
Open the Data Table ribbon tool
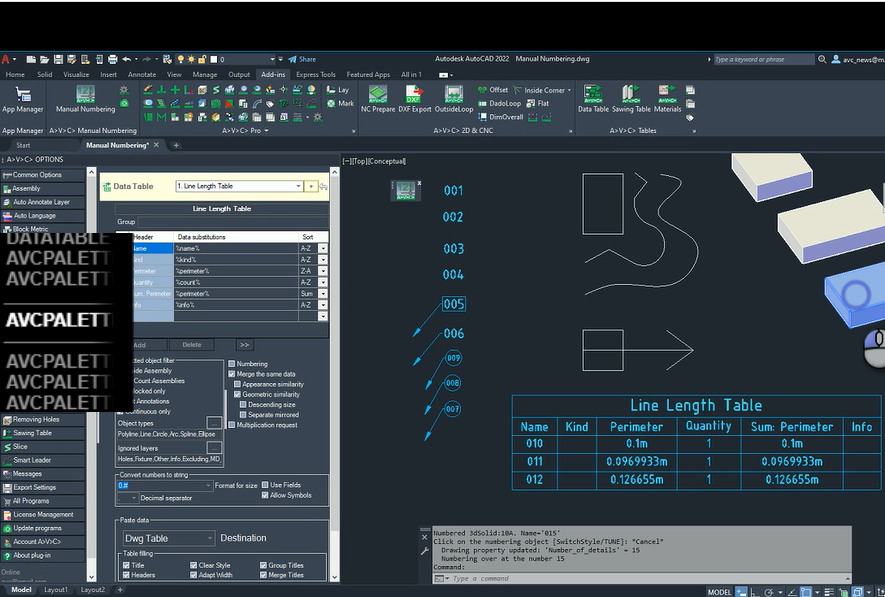593,95
